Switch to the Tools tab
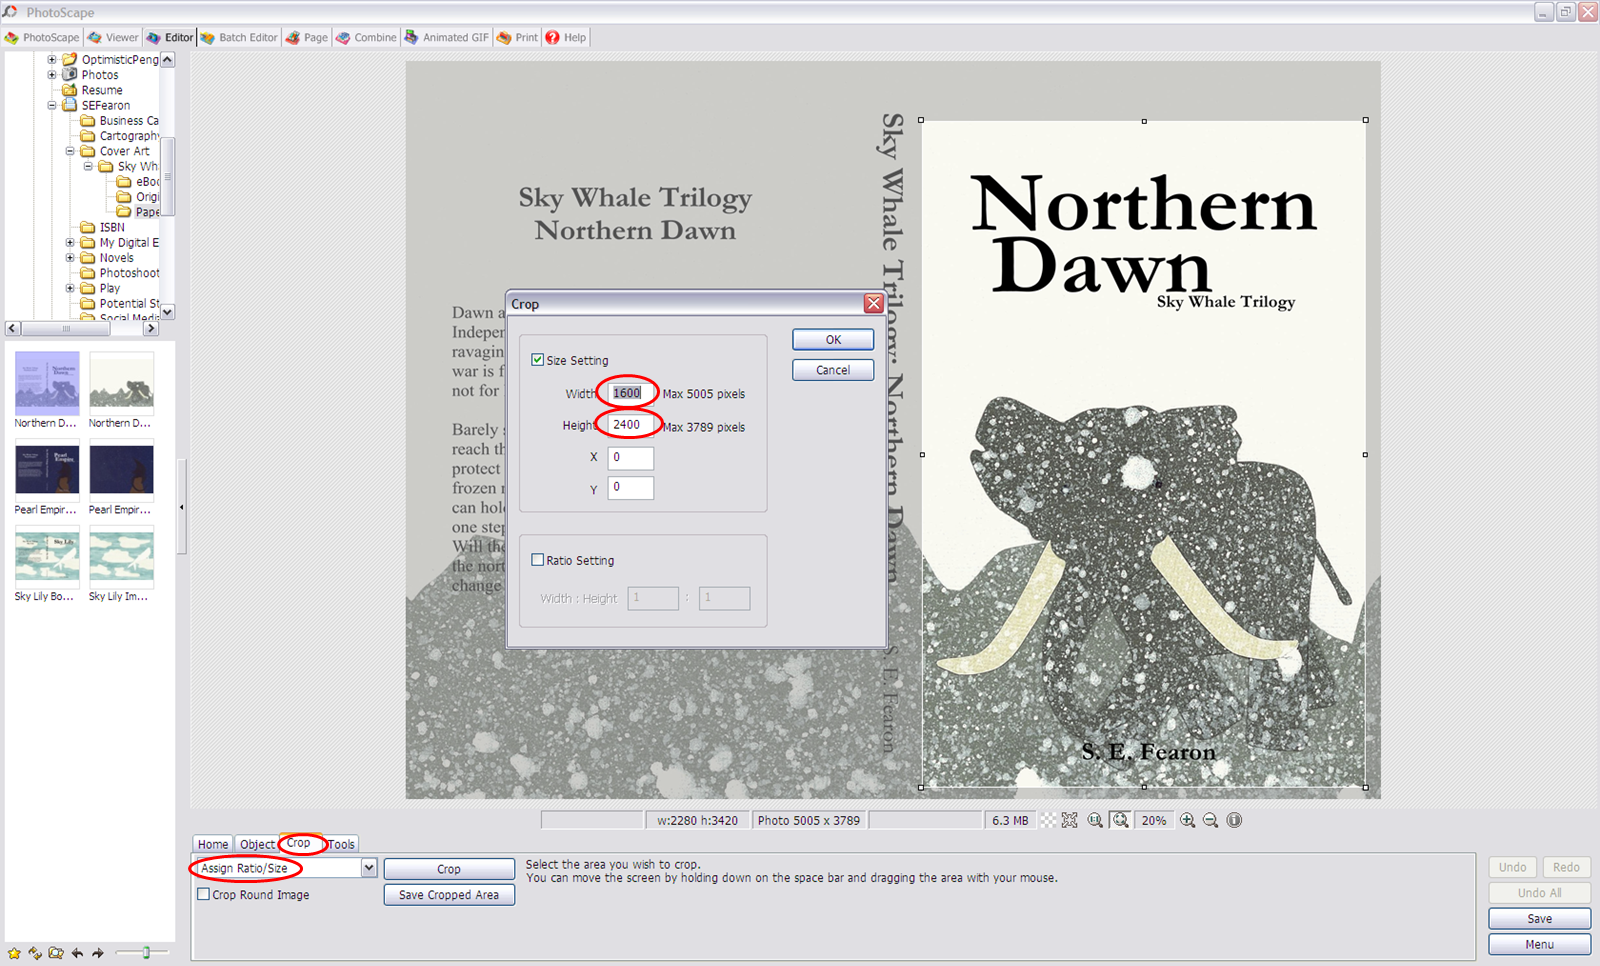1600x966 pixels. pos(340,843)
